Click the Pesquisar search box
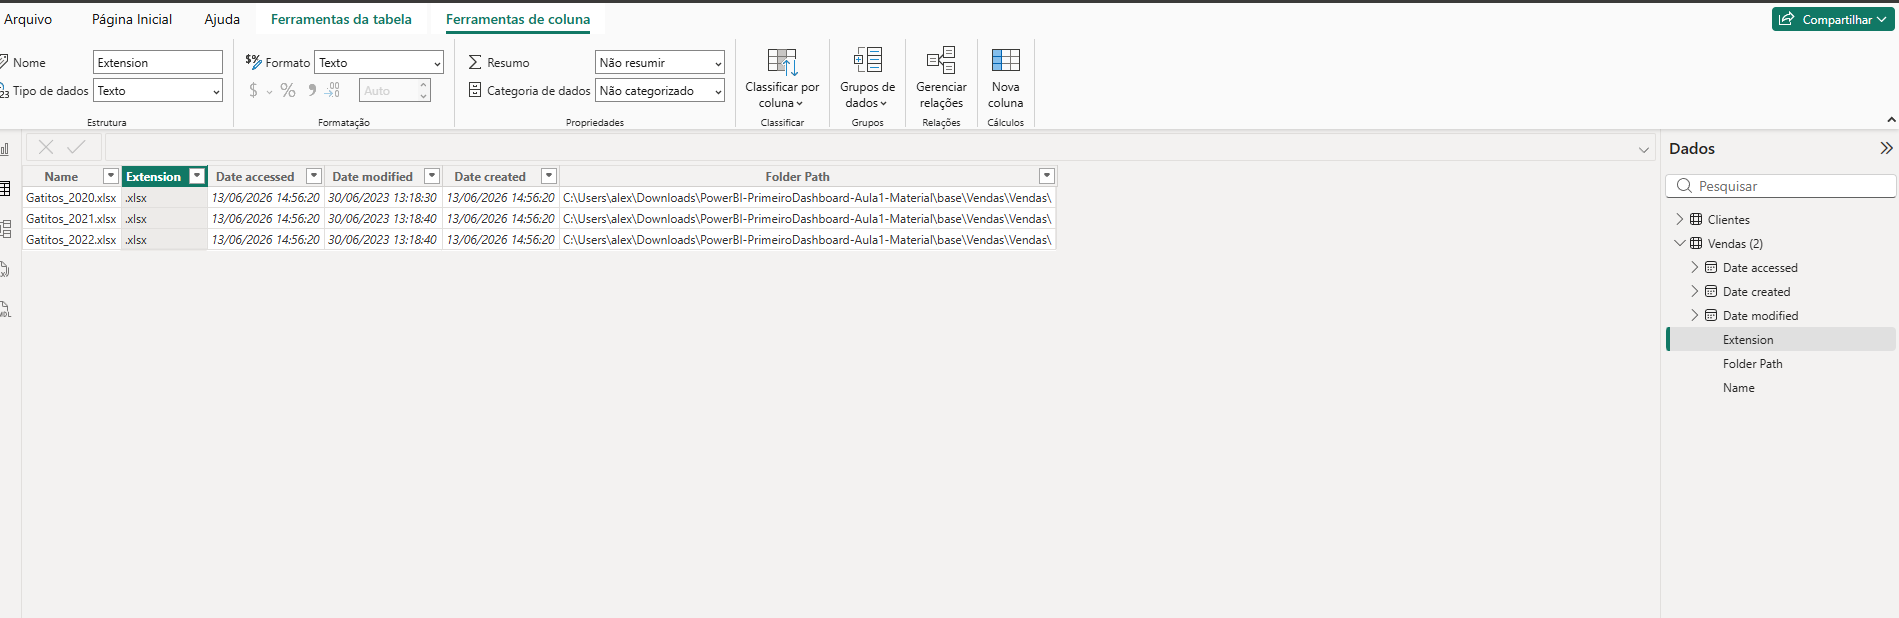 [1781, 186]
